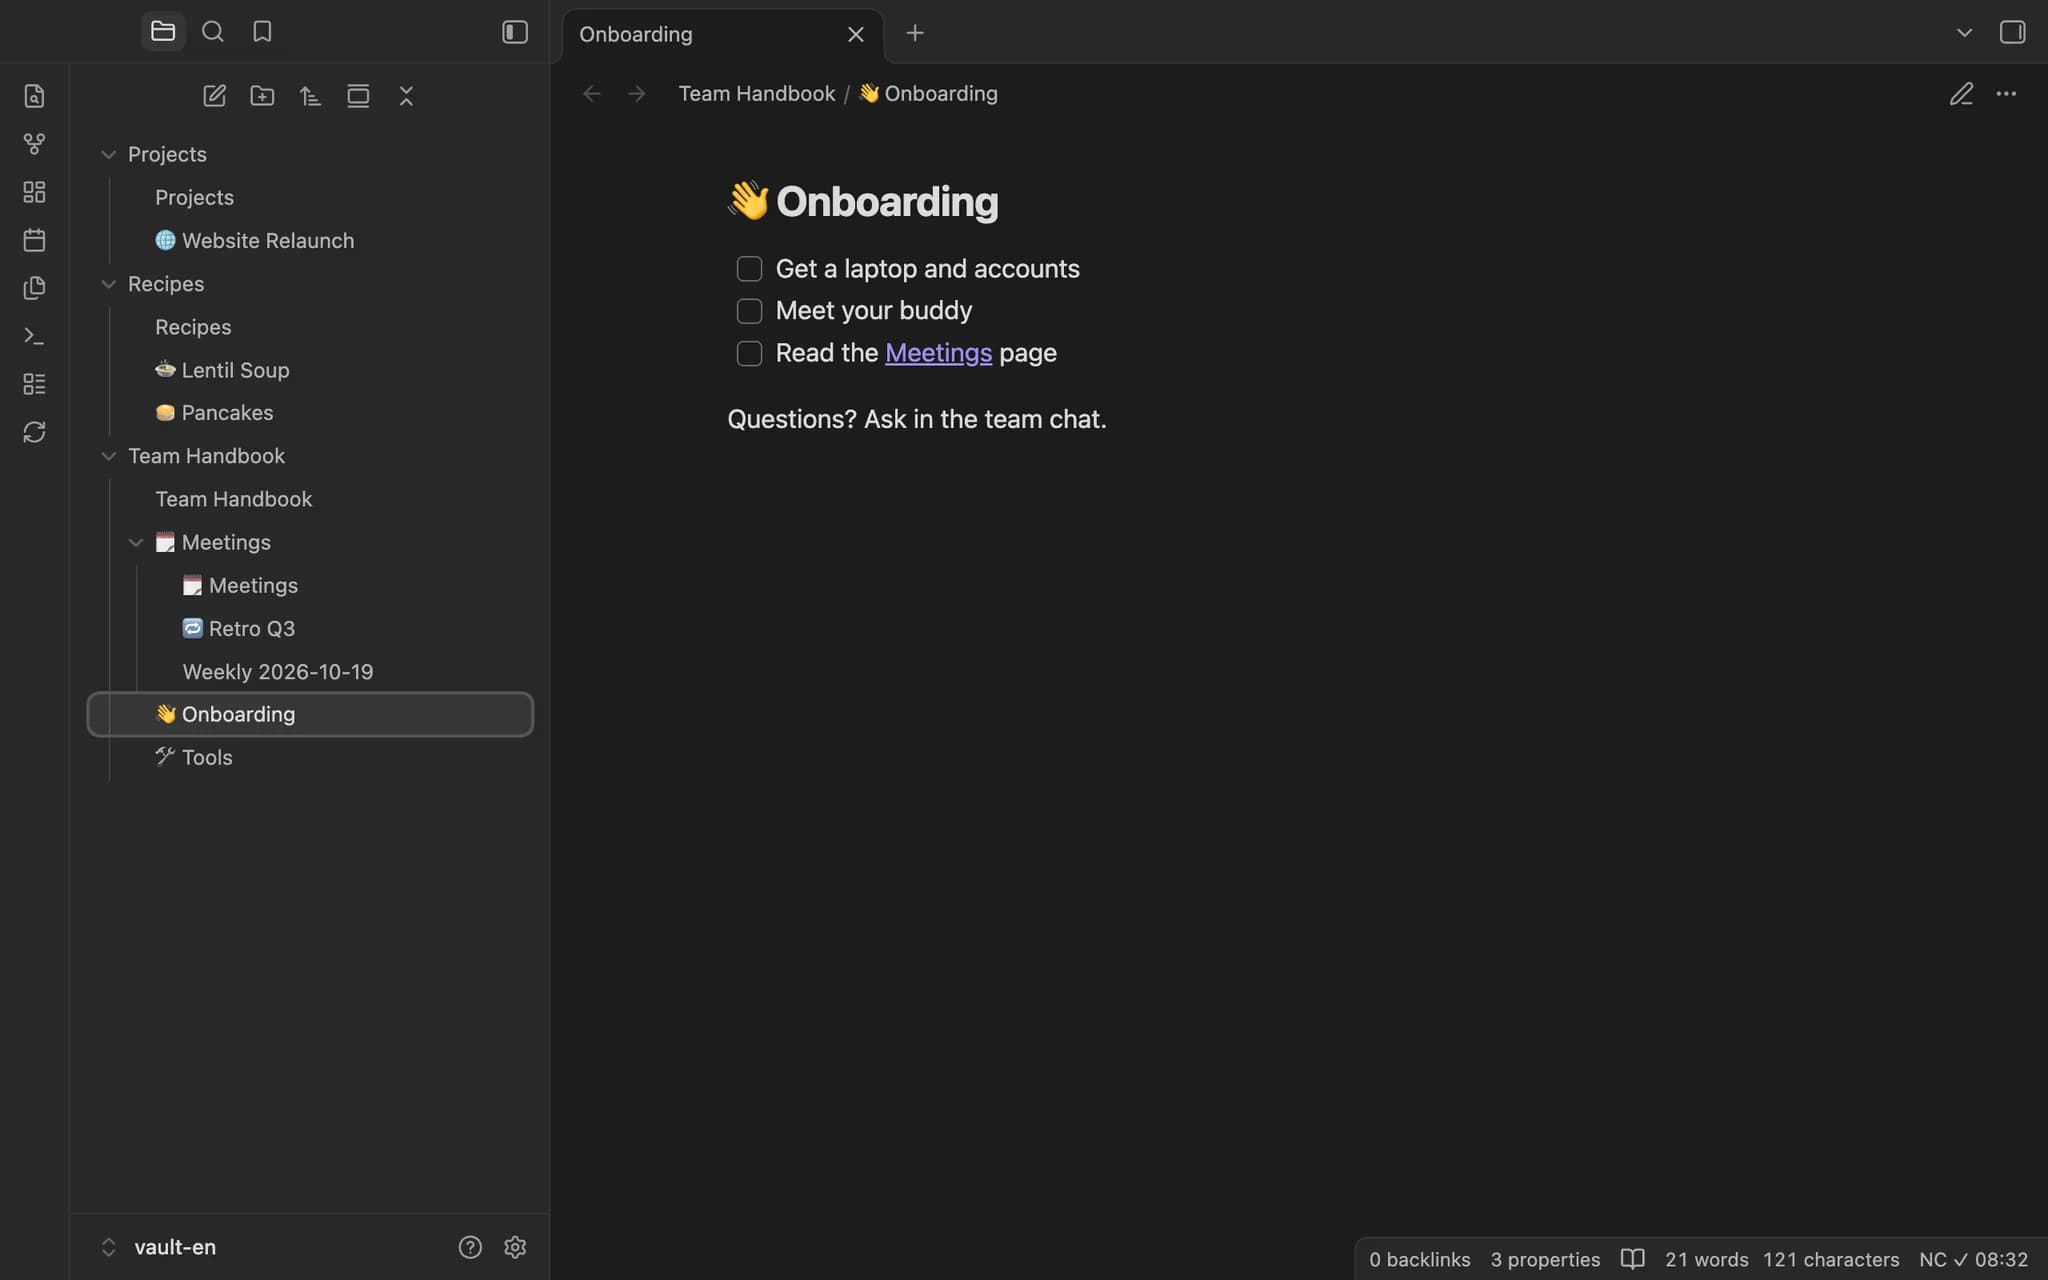Screen dimensions: 2048x1280
Task: Open the note's more options menu
Action: point(2006,94)
